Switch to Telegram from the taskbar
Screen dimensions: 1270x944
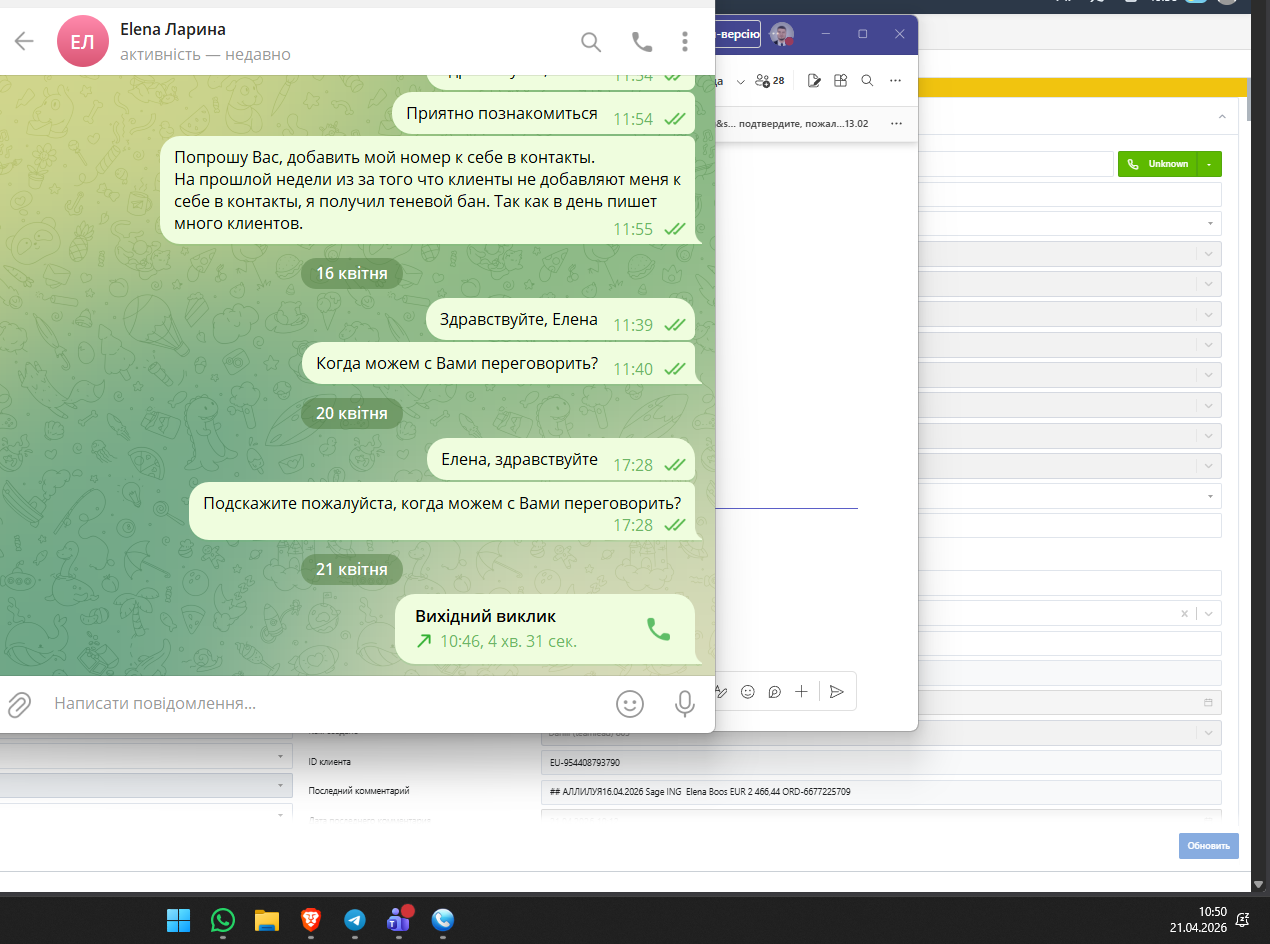tap(354, 919)
